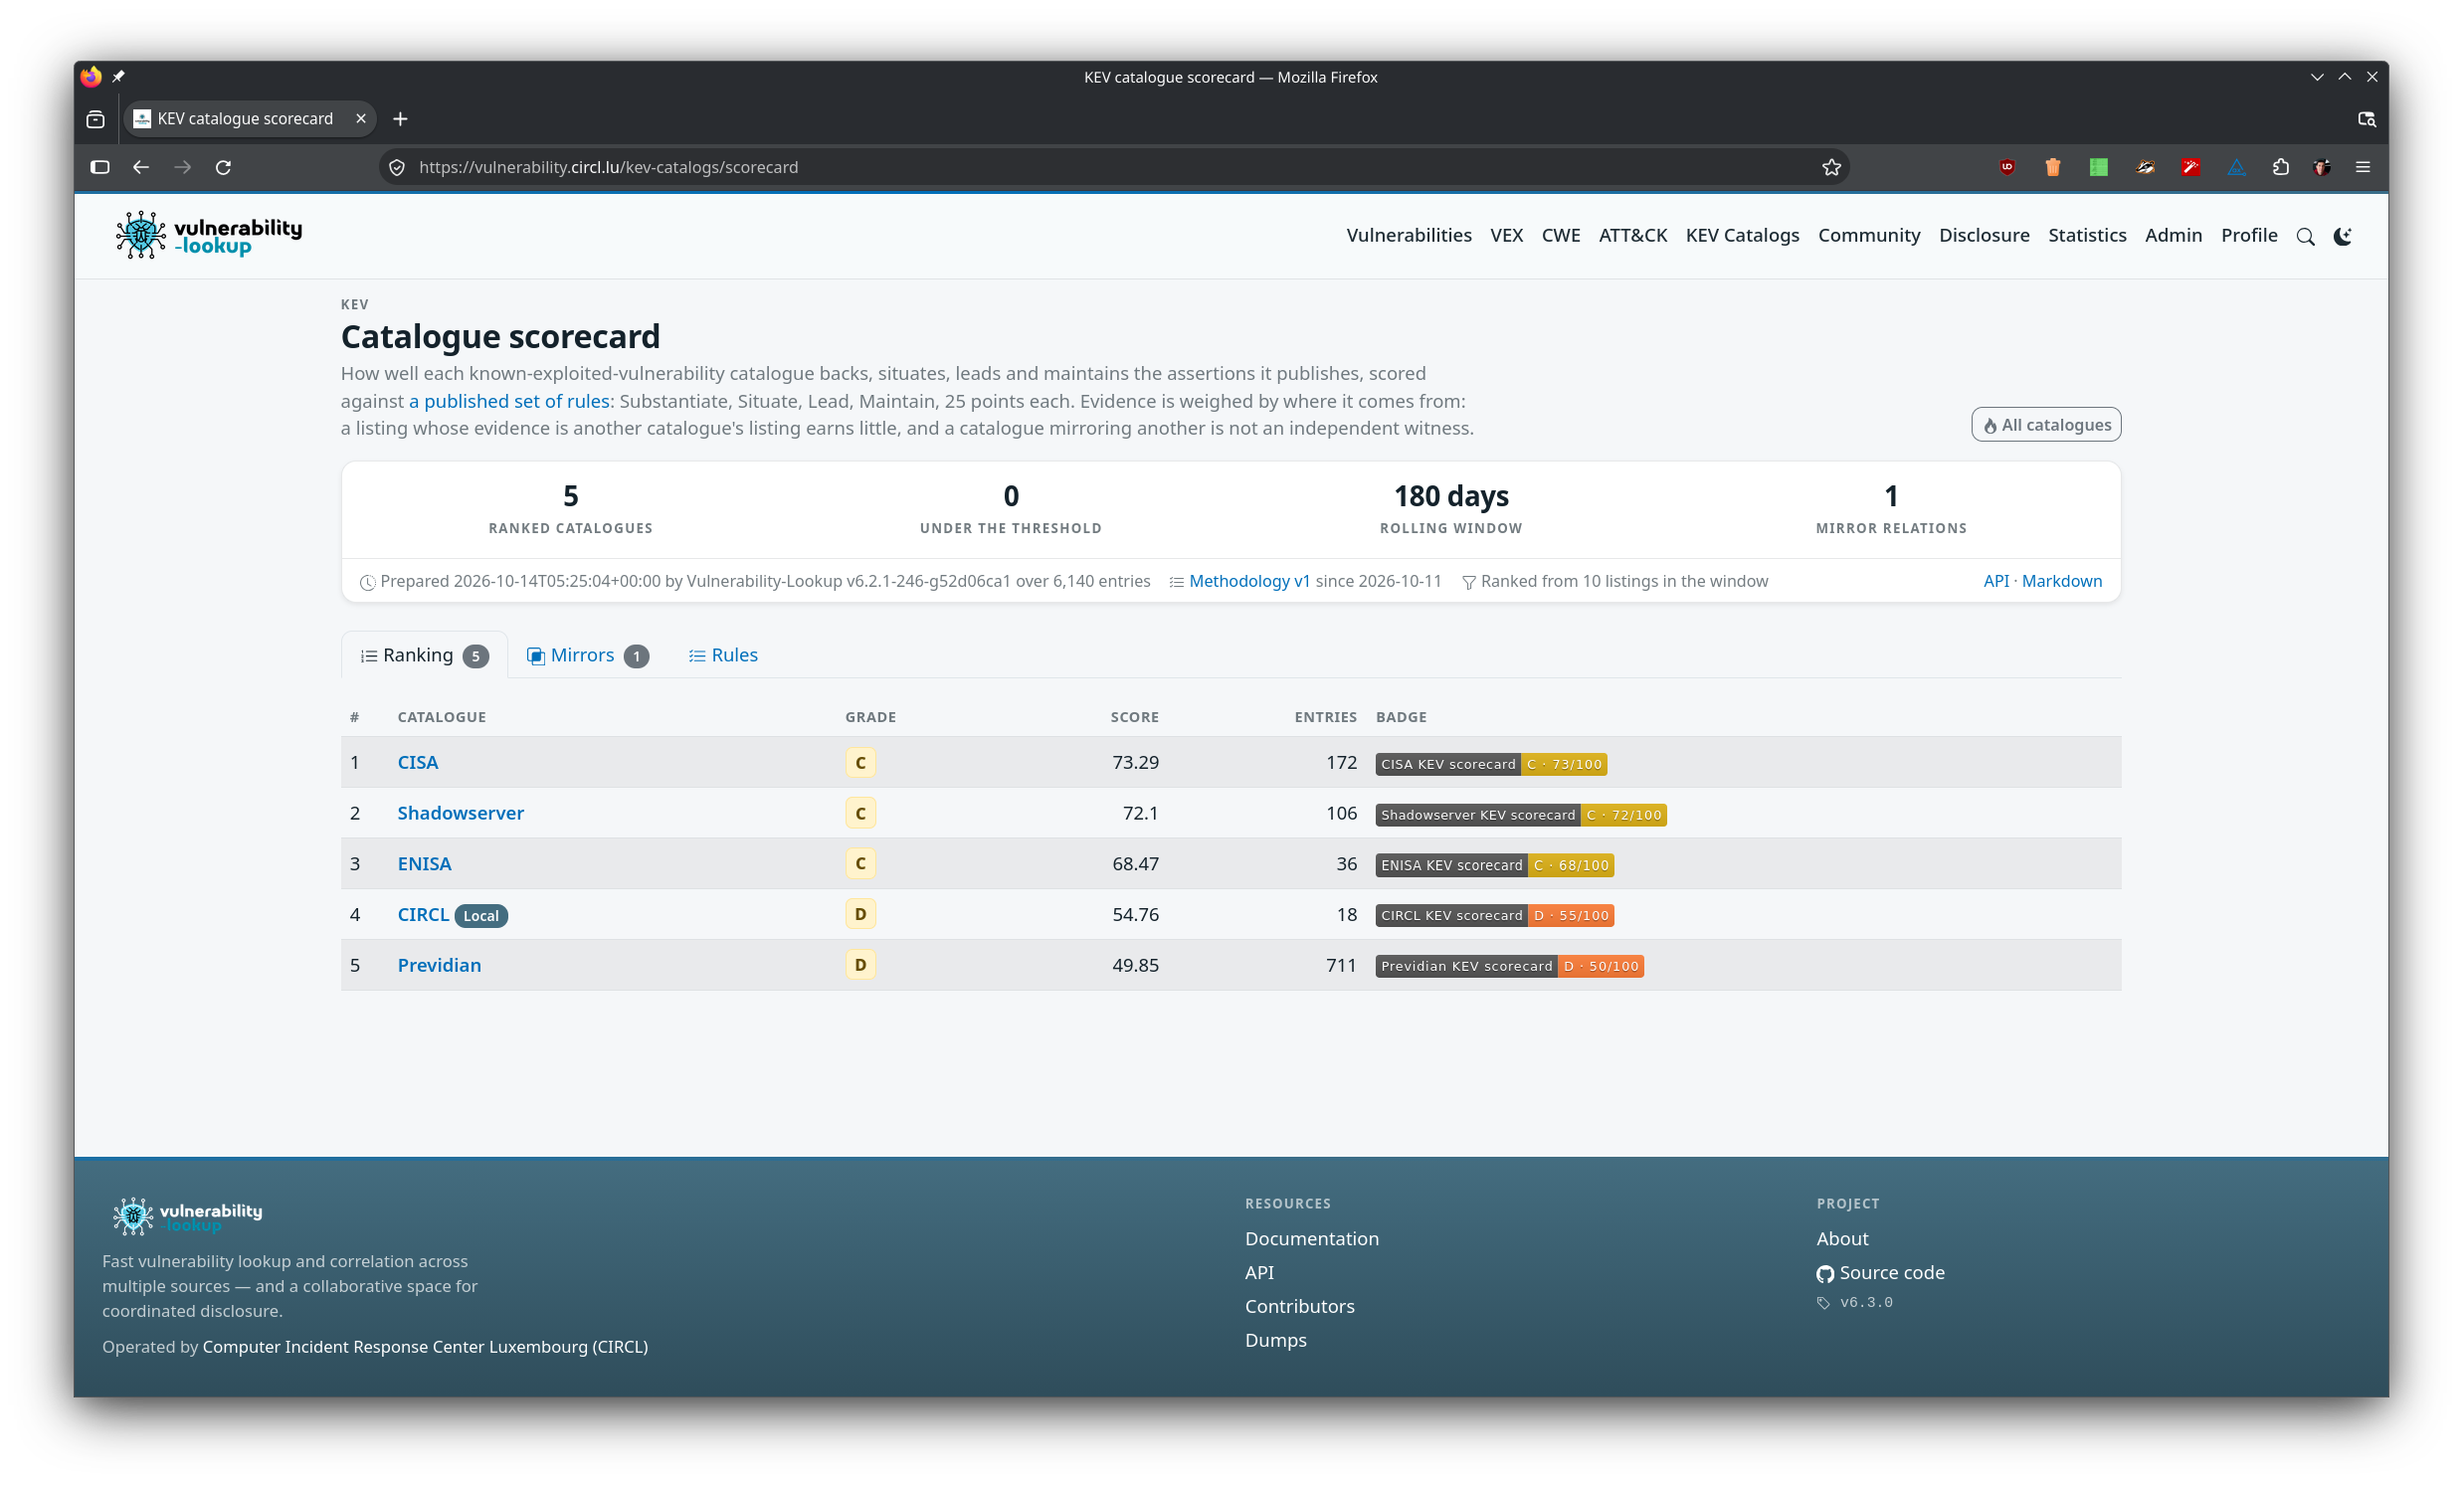Open the Disclosure nav item

click(1984, 235)
